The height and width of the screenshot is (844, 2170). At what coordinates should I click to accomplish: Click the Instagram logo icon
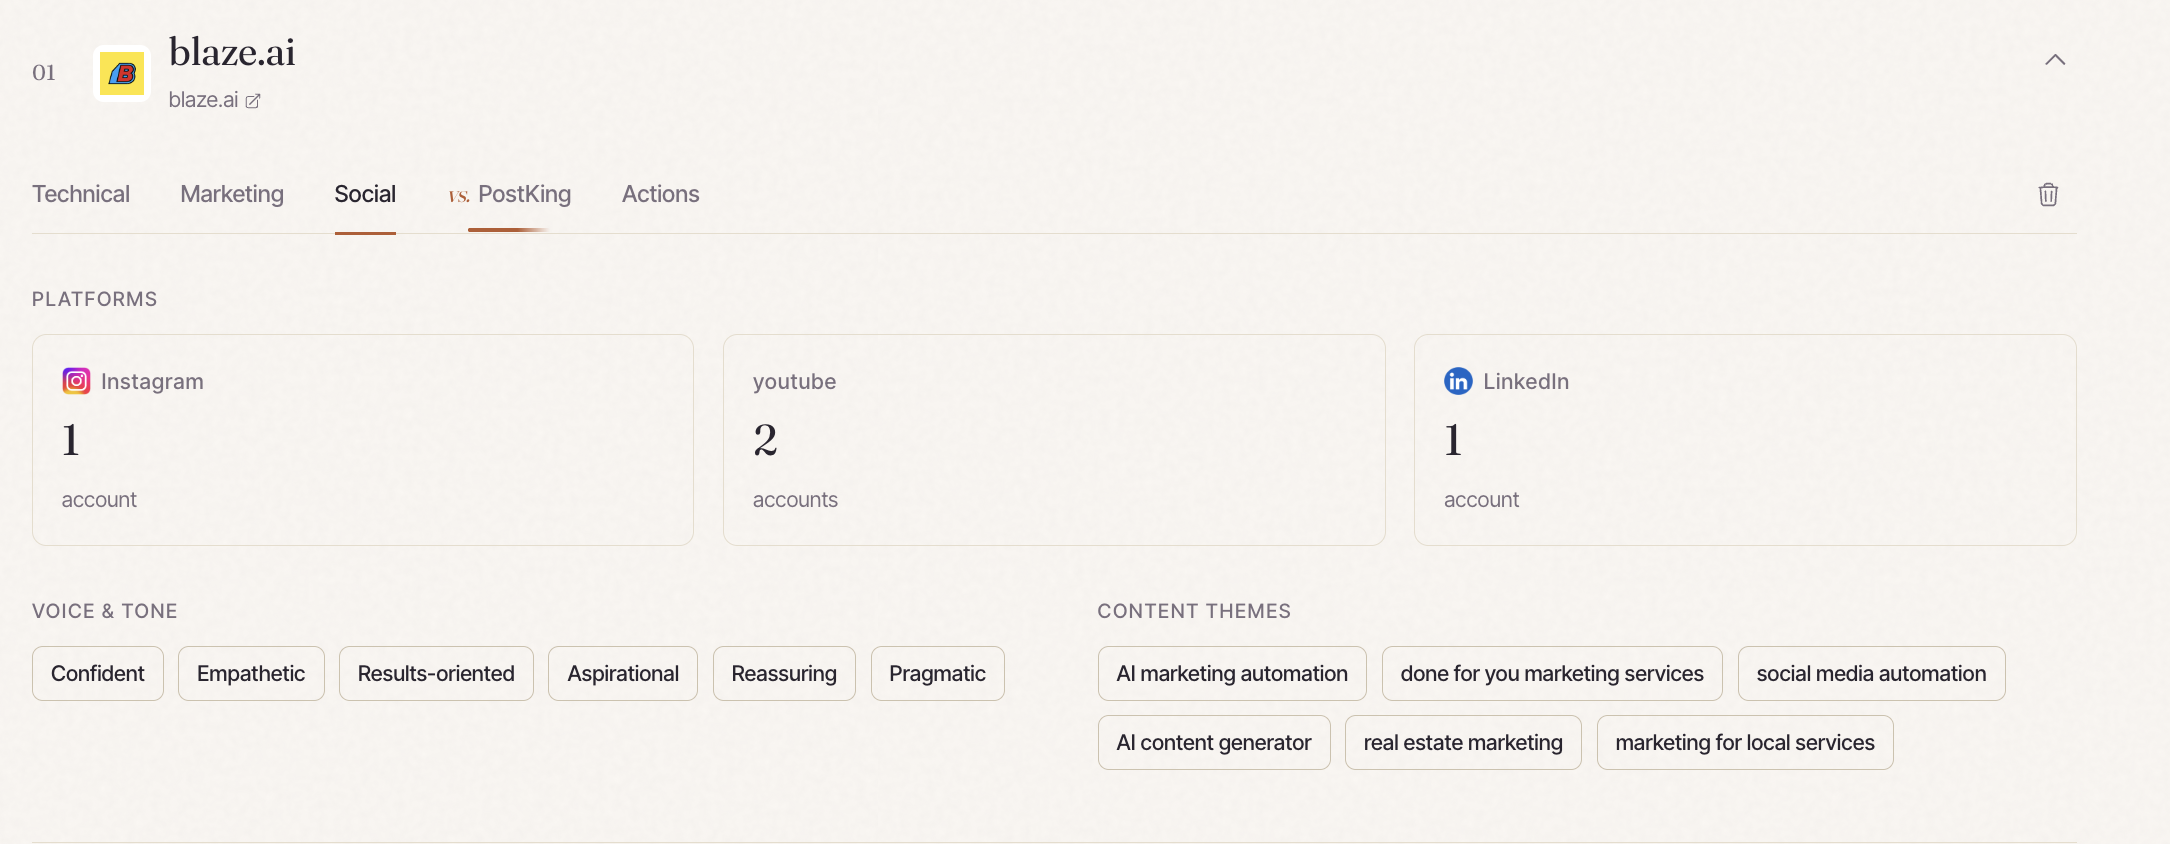coord(76,381)
